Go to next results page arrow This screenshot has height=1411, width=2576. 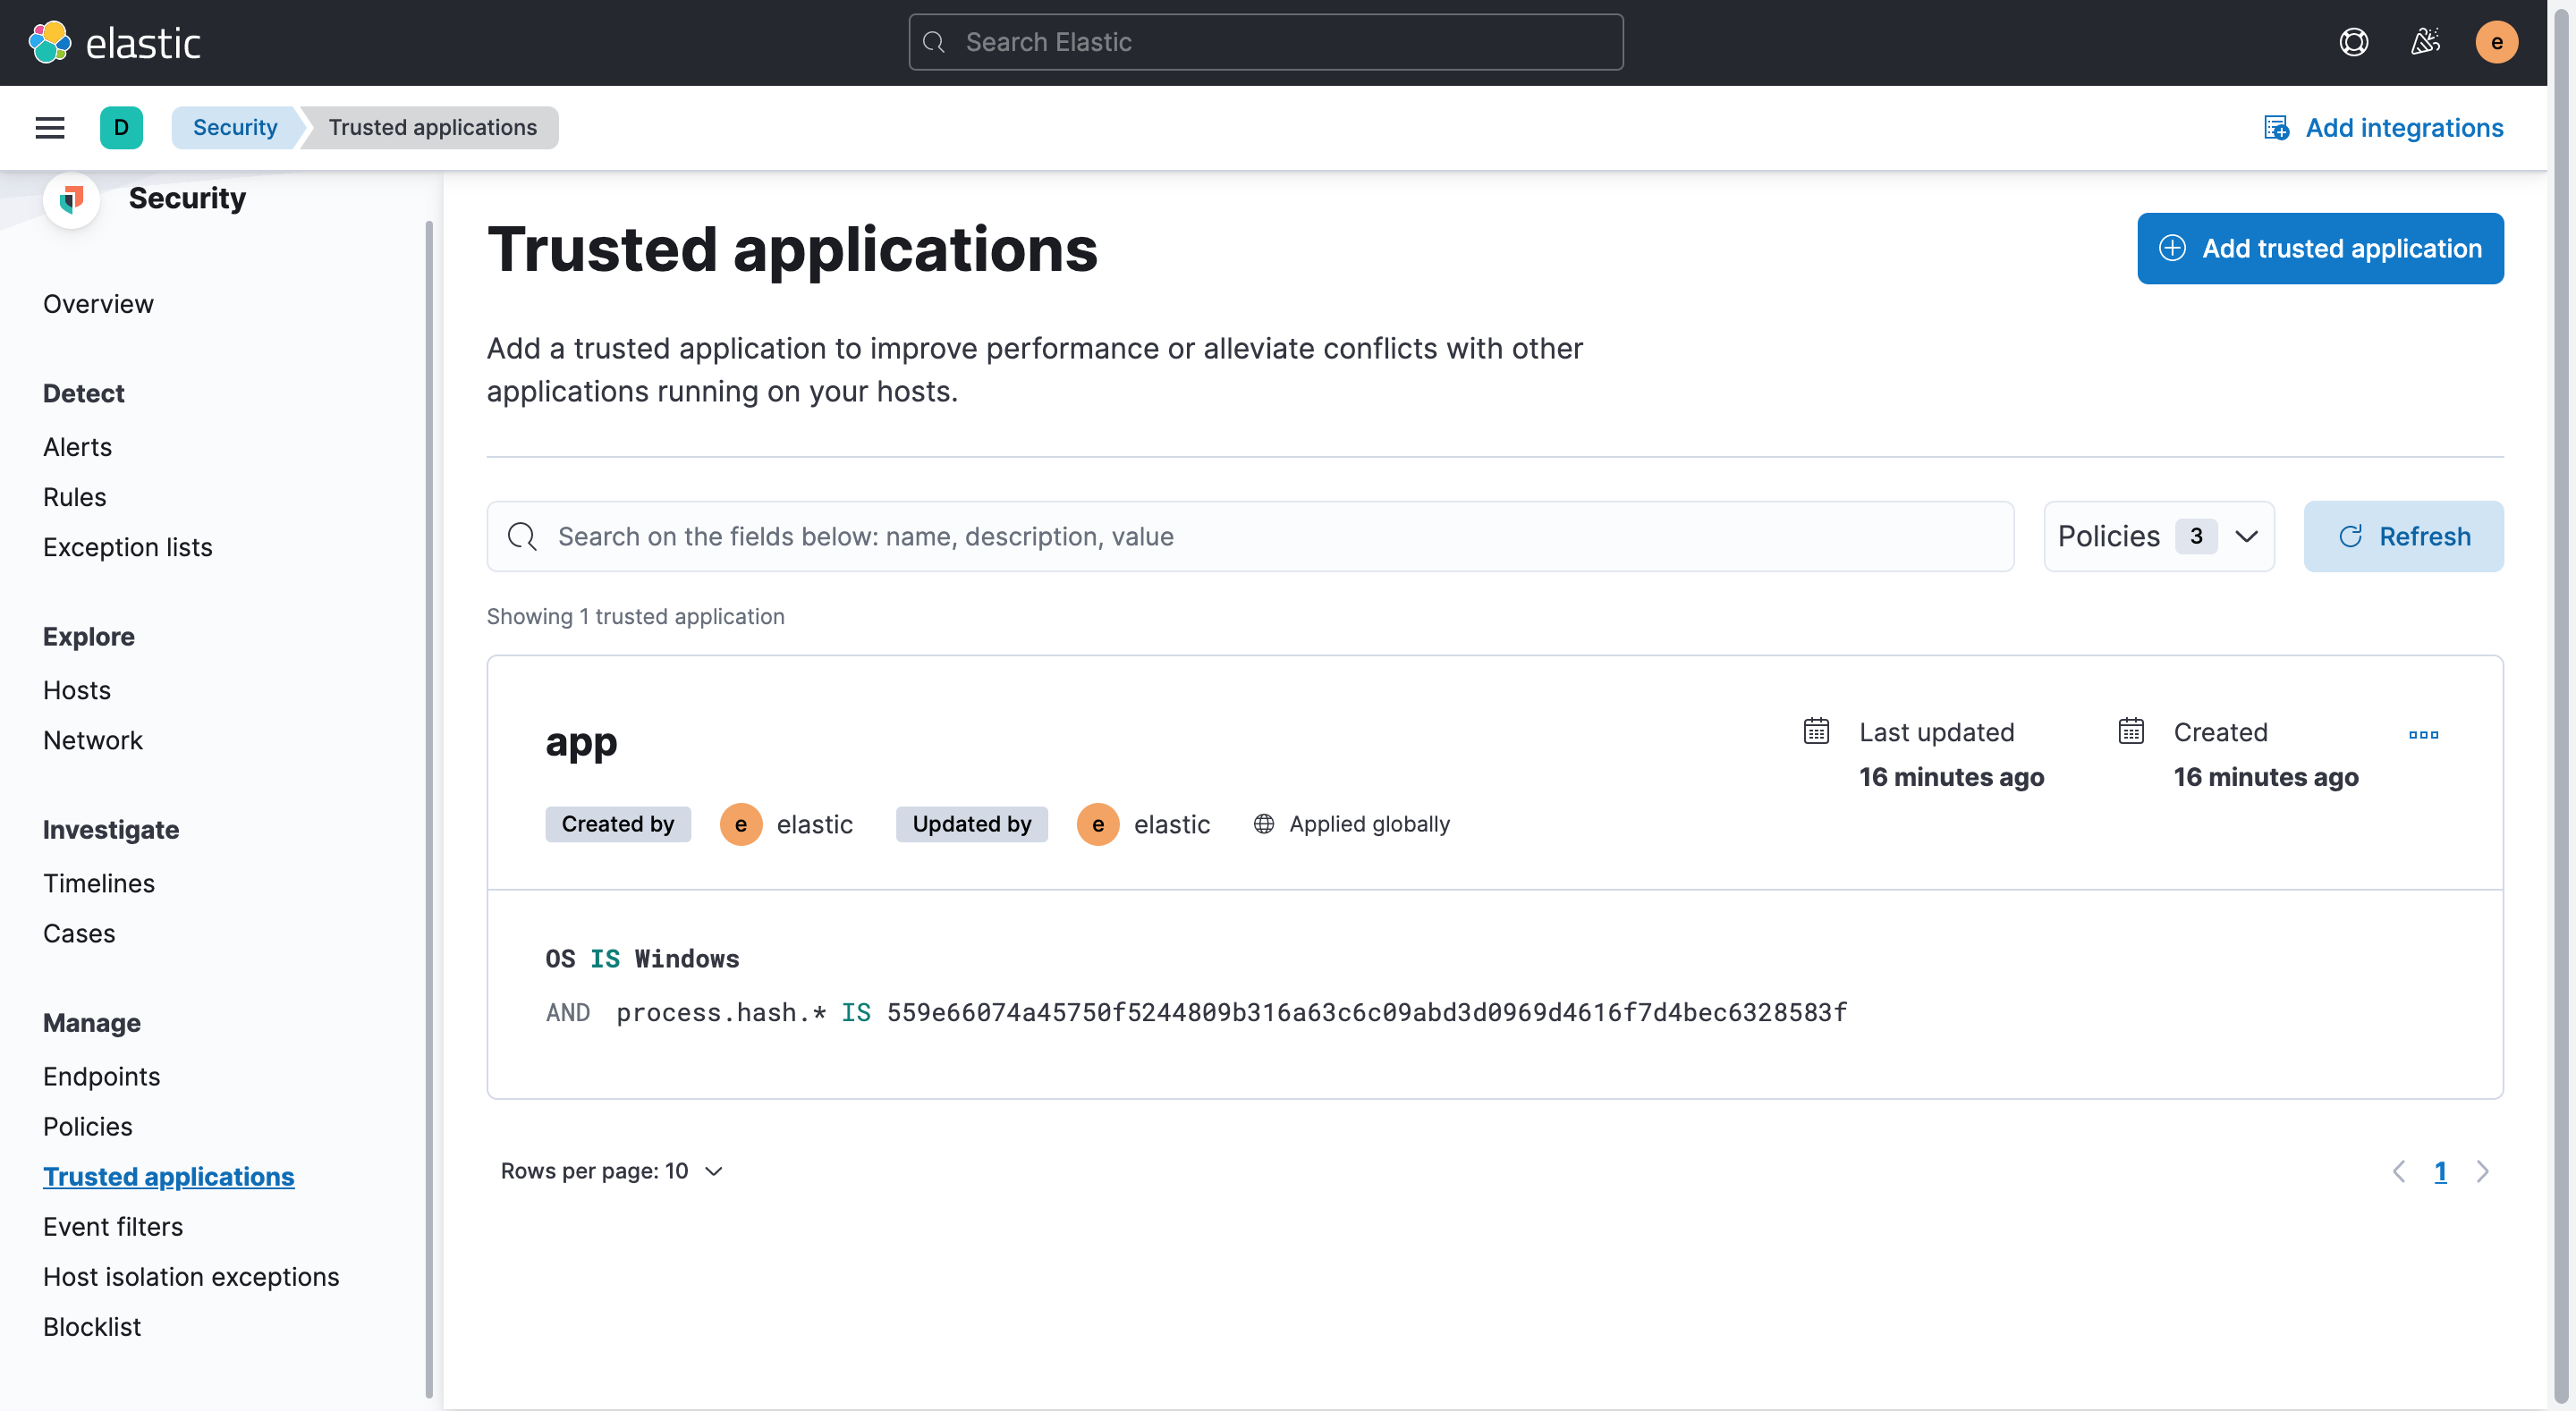click(x=2482, y=1171)
